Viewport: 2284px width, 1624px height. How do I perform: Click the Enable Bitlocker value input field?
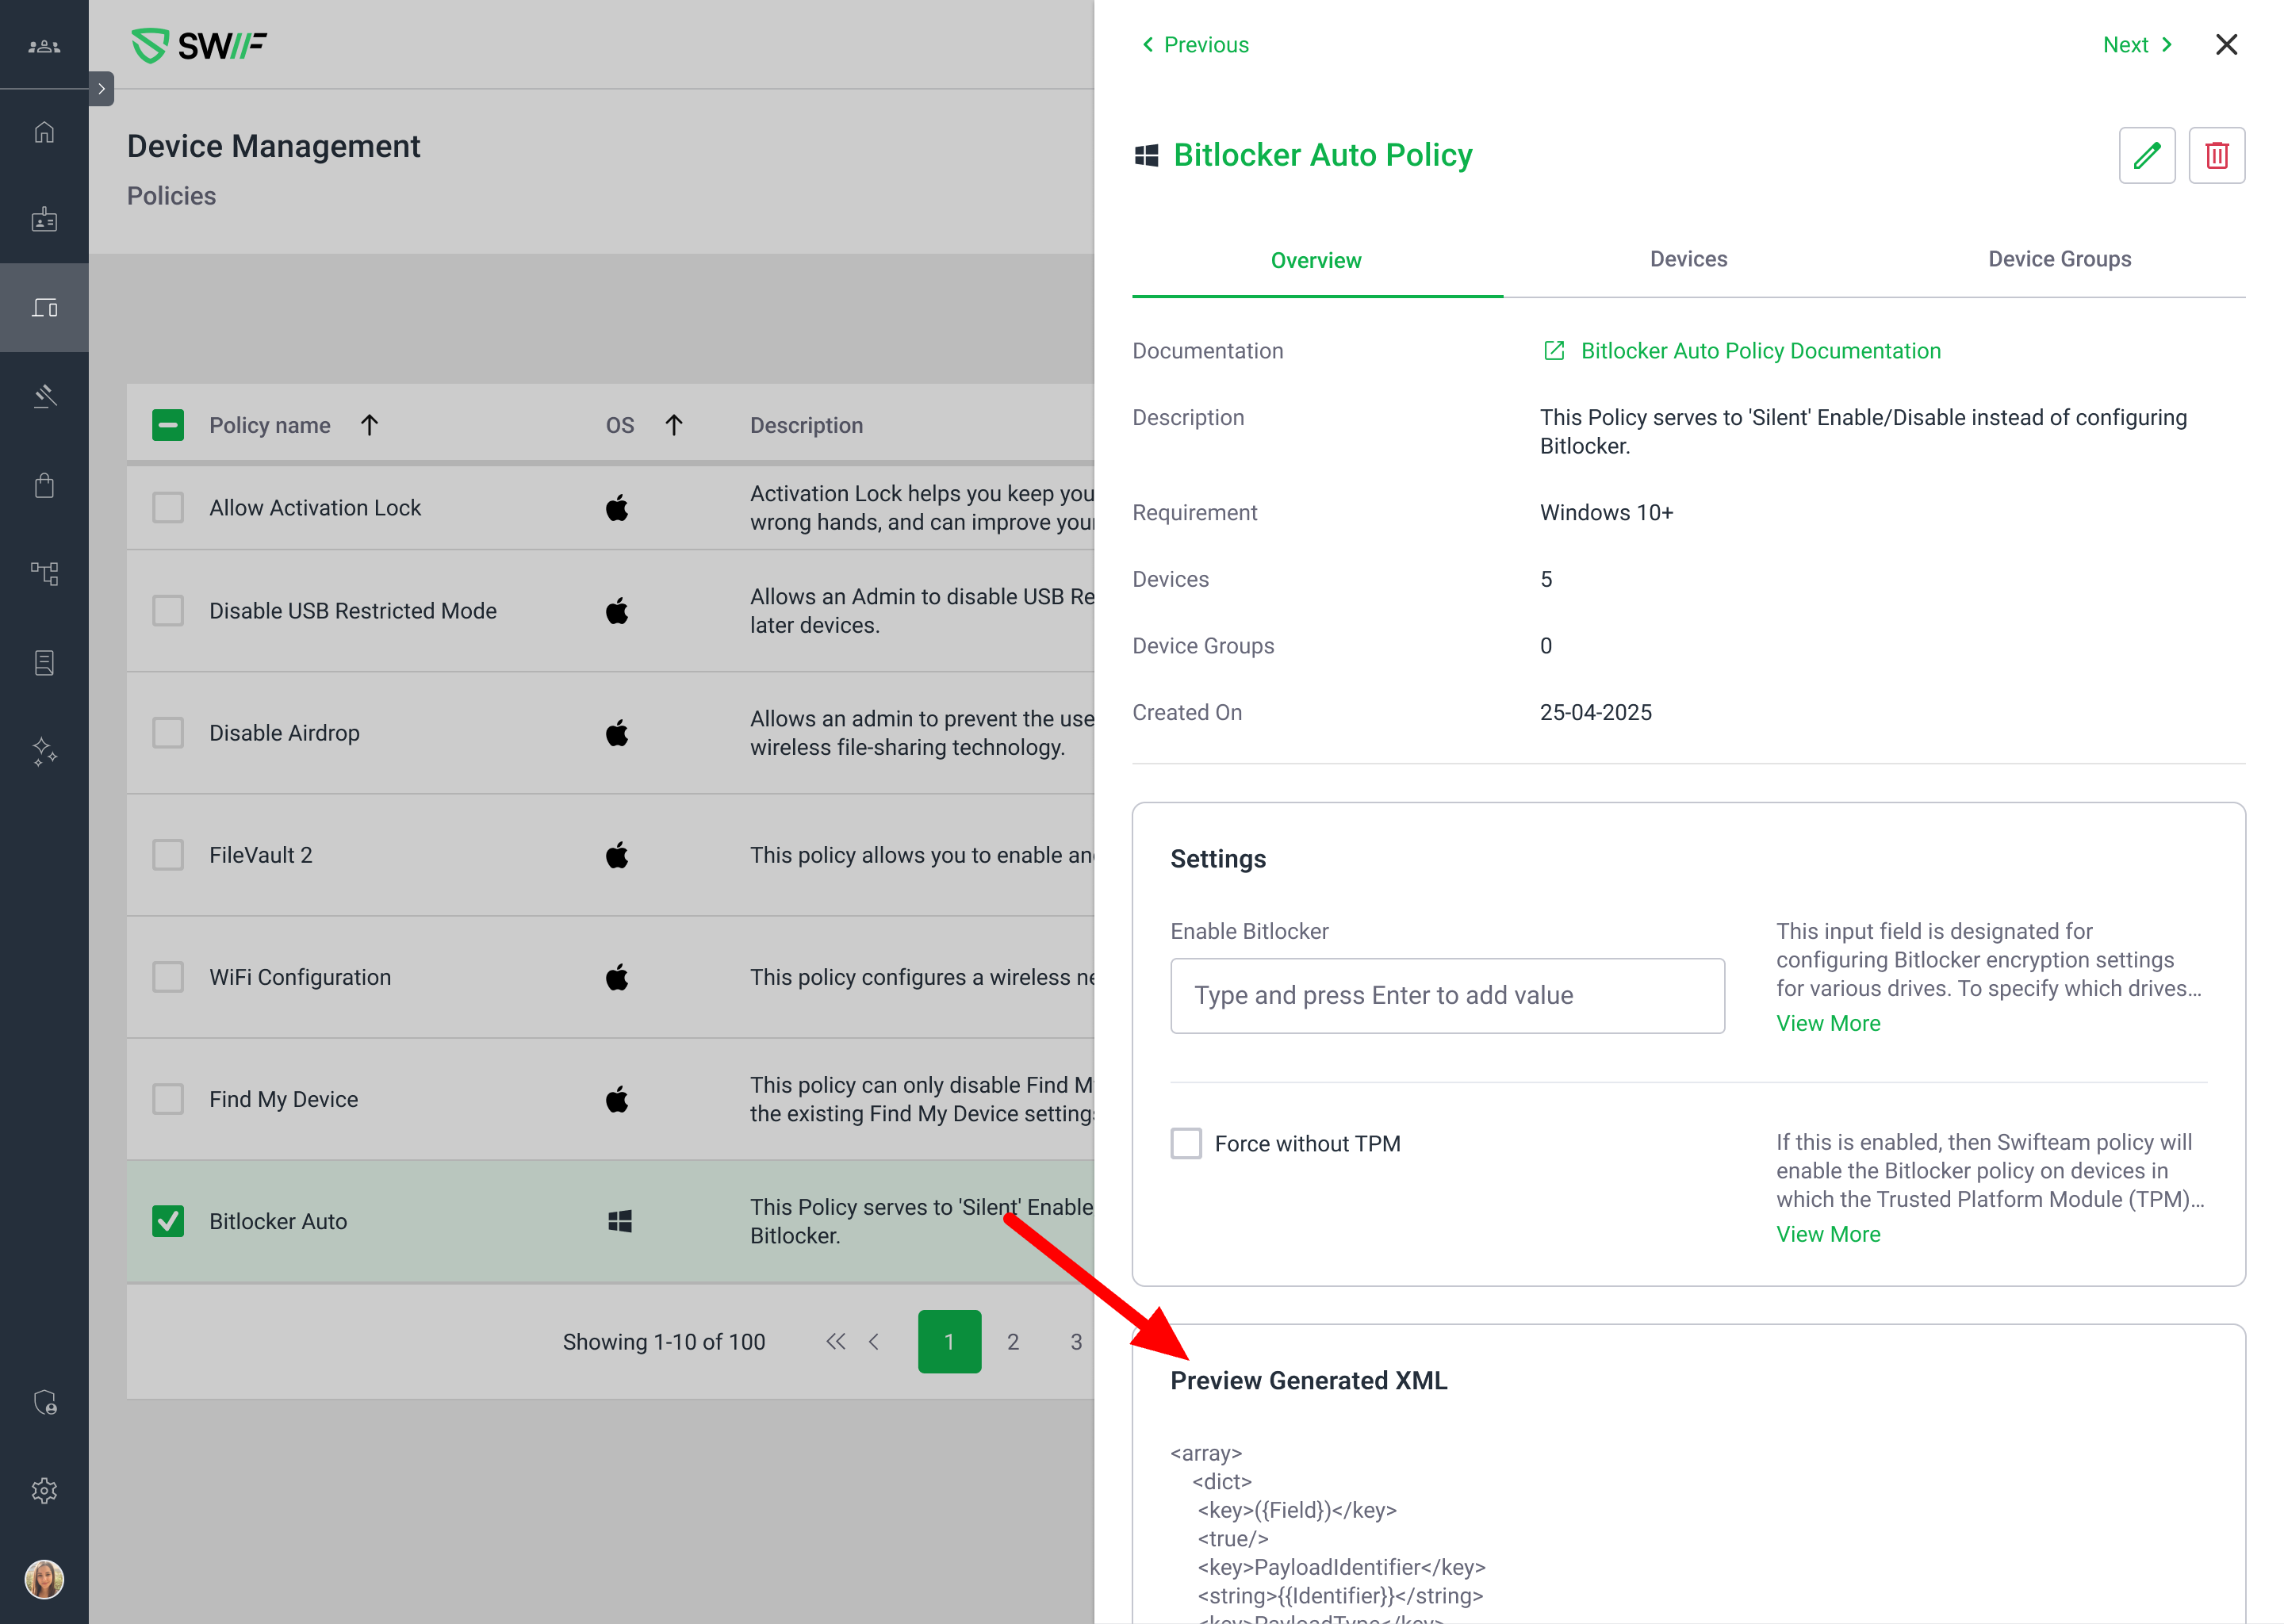[x=1446, y=996]
